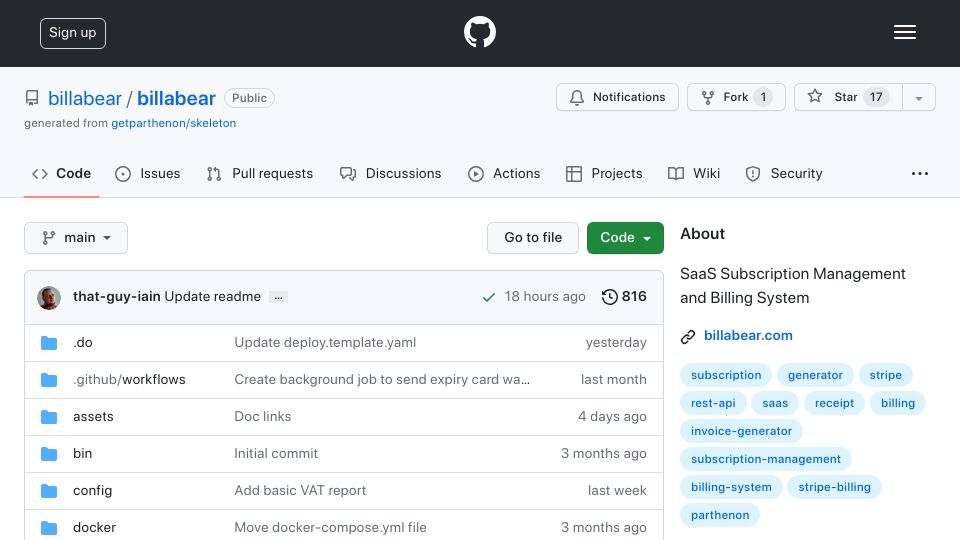The height and width of the screenshot is (540, 960).
Task: Click the stripe topic tag
Action: pyautogui.click(x=885, y=375)
